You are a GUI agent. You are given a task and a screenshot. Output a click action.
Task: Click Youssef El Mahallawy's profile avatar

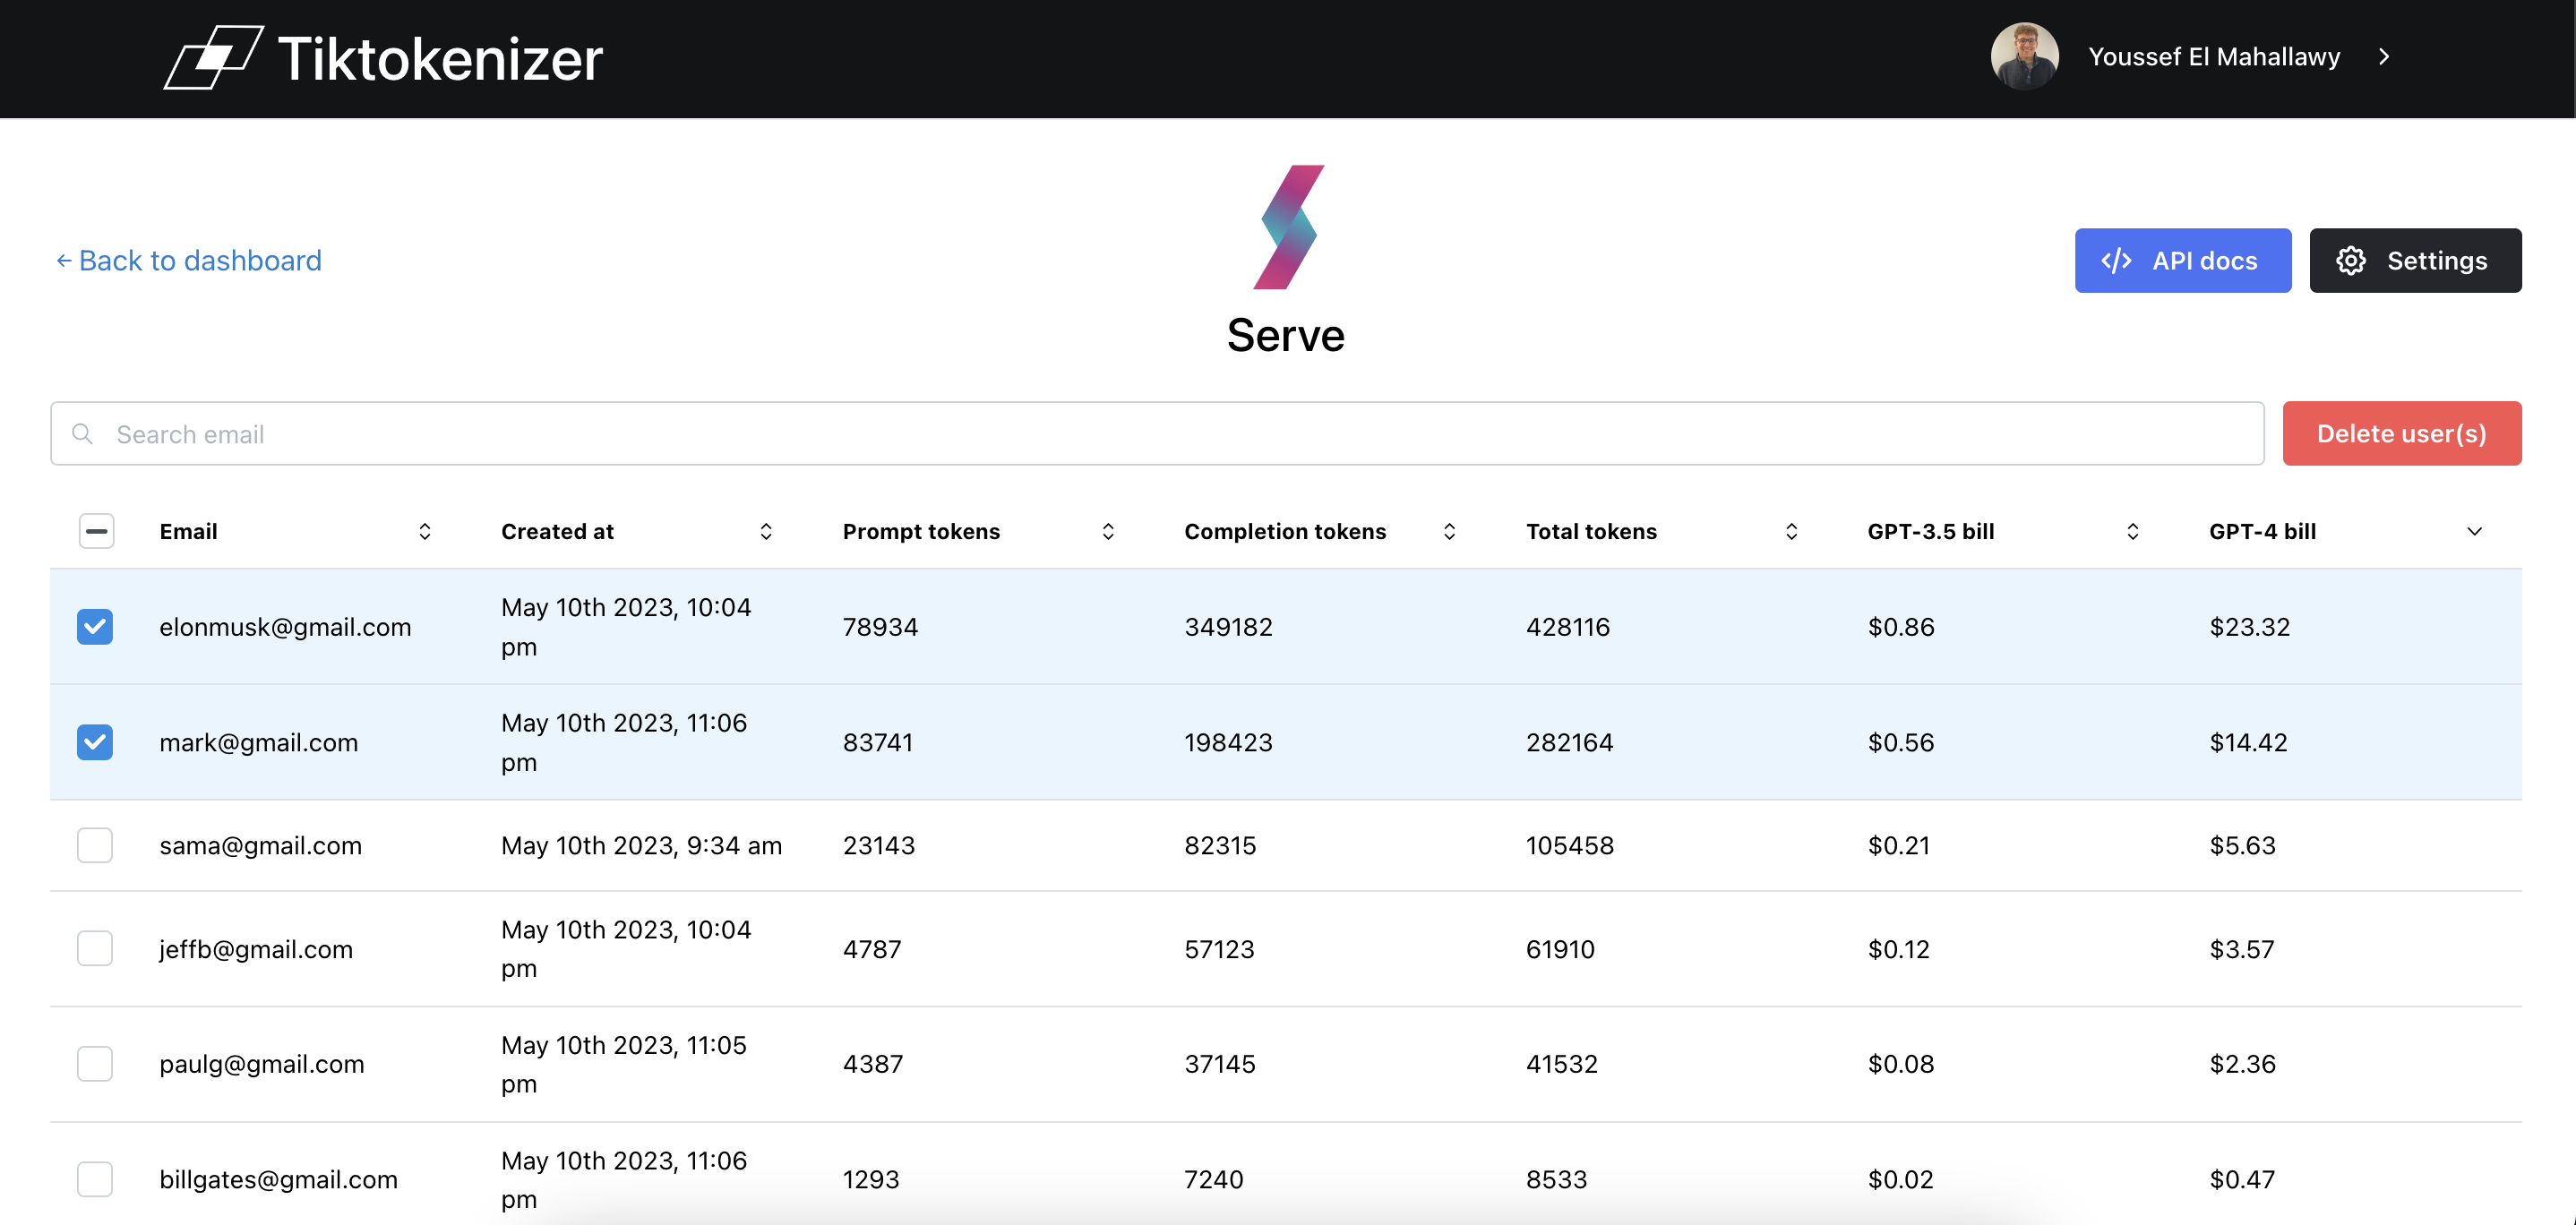click(x=2023, y=56)
